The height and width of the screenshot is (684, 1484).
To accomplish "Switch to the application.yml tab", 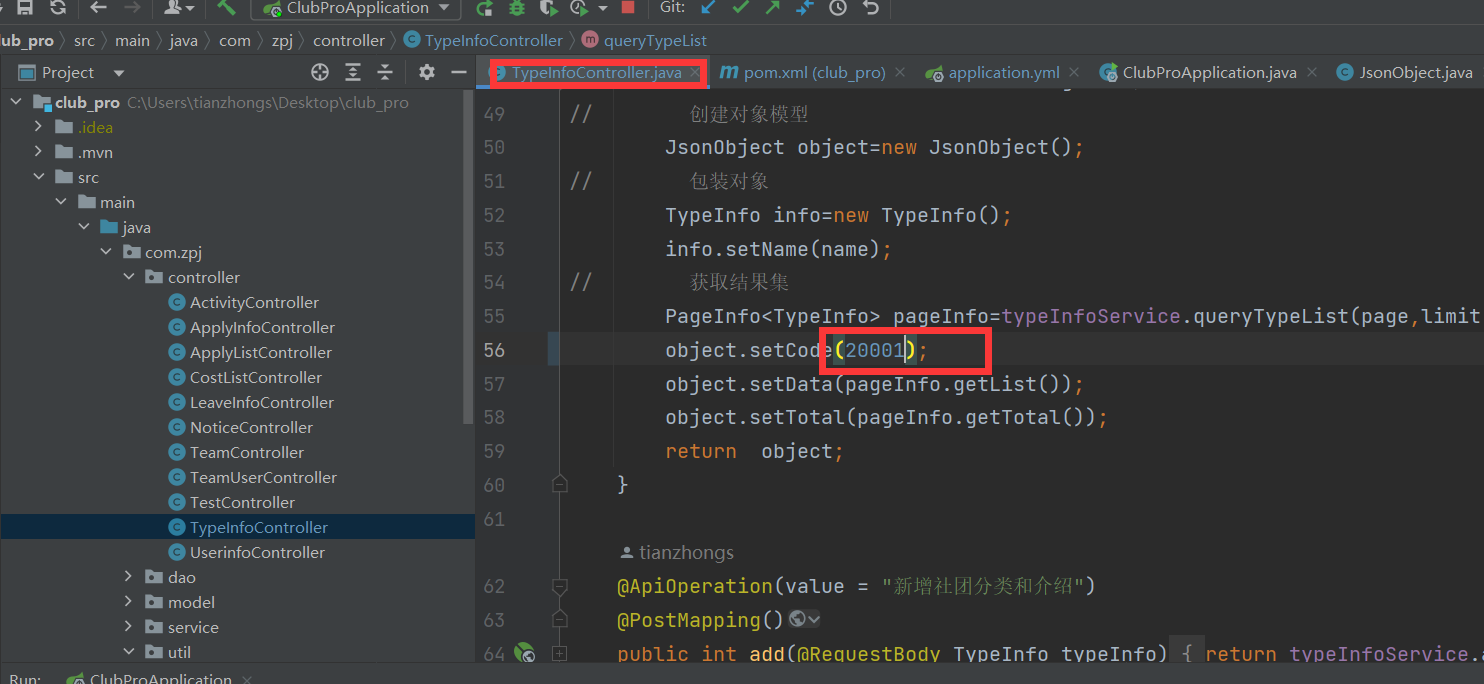I will pyautogui.click(x=1003, y=72).
